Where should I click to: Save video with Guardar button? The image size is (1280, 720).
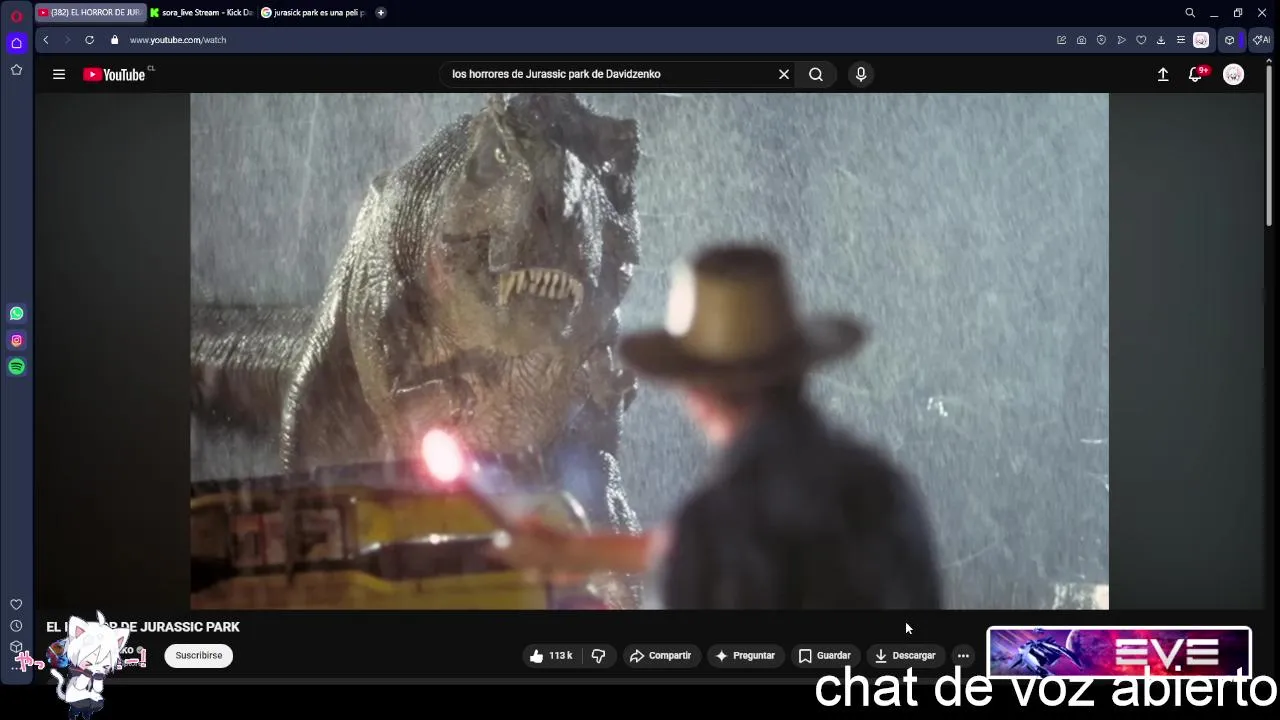[825, 656]
